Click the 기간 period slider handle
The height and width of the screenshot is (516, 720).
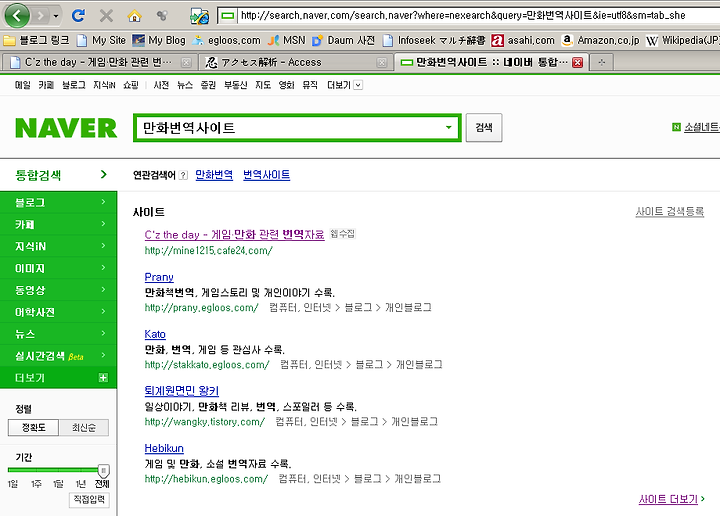pos(104,471)
